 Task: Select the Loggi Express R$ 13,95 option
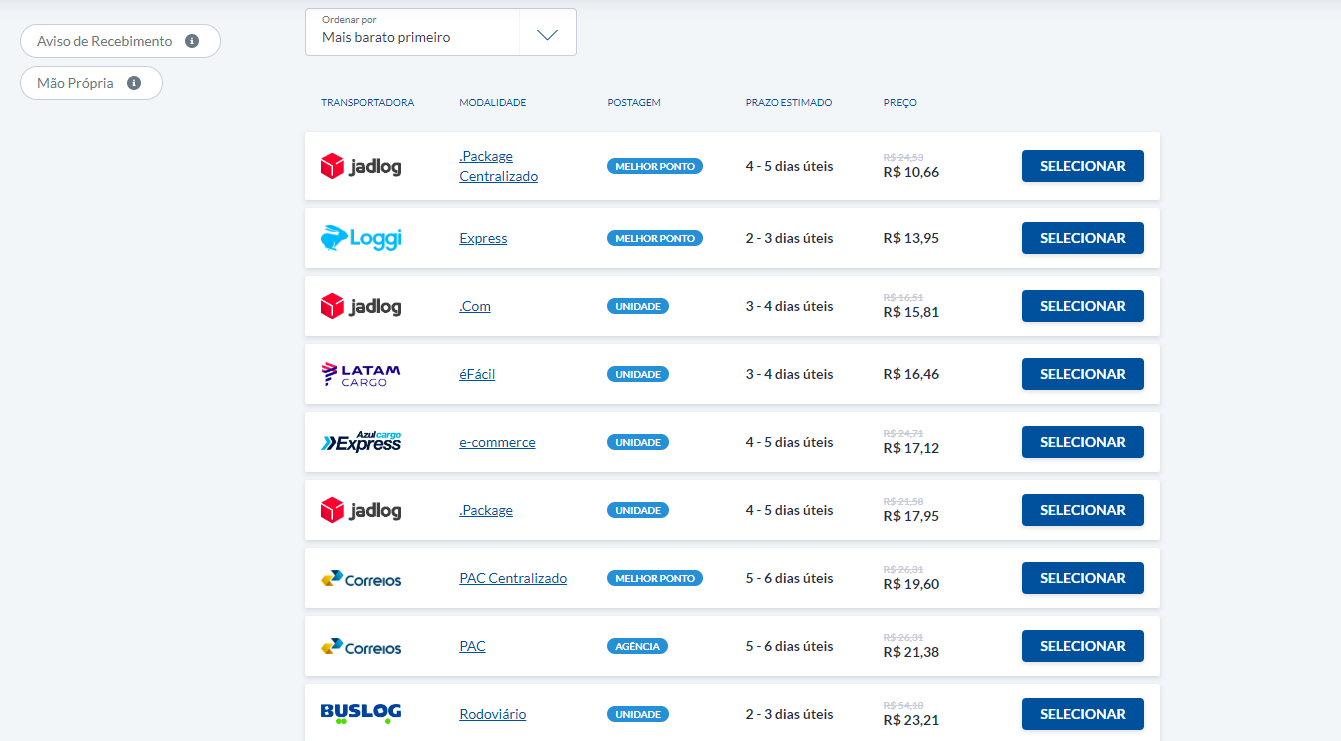[x=1082, y=238]
